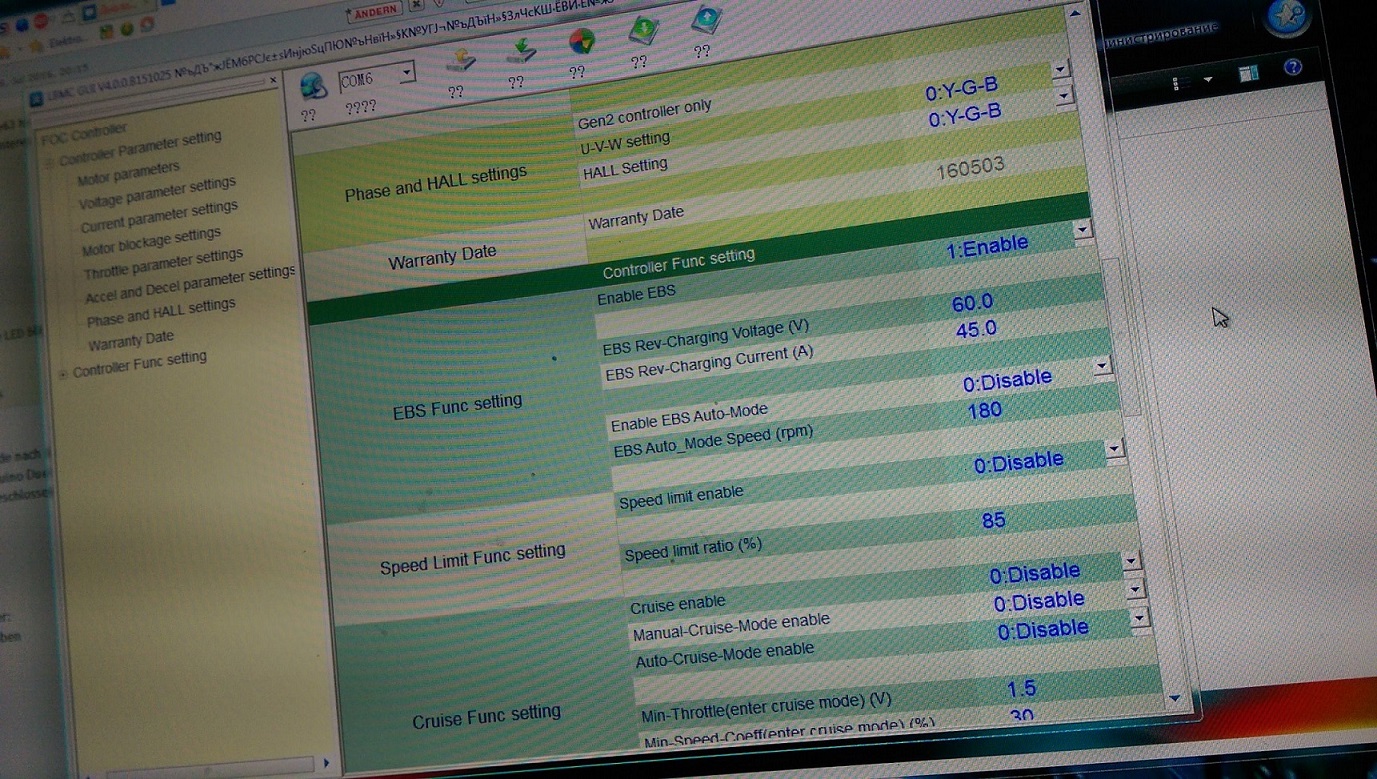Open the Enable EBS Auto-Mode dropdown
Image resolution: width=1377 pixels, height=779 pixels.
[x=1101, y=367]
